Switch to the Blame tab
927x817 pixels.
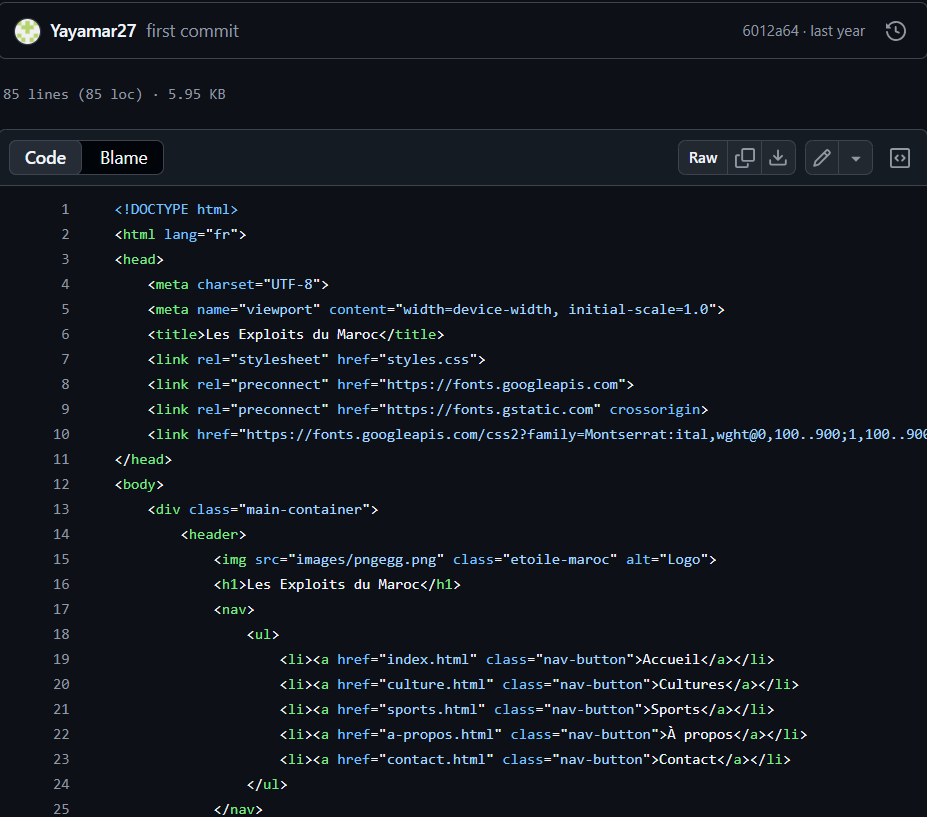click(x=123, y=157)
